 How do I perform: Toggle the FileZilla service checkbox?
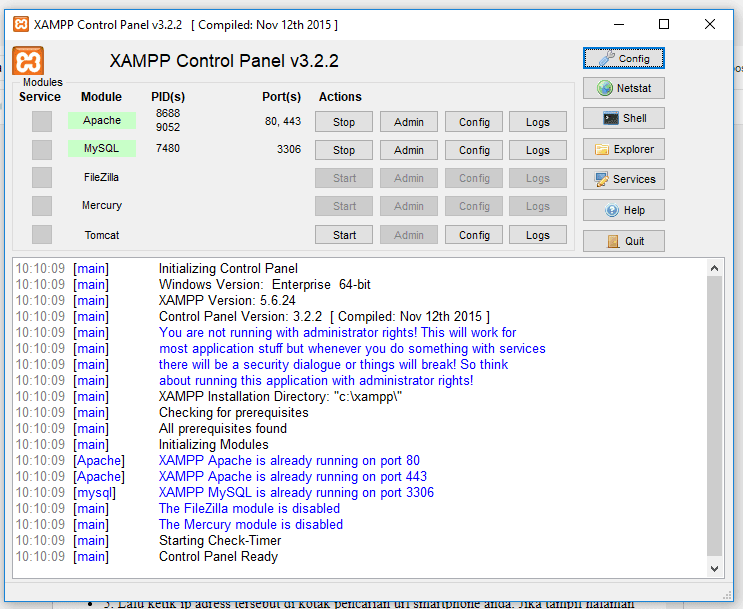tap(42, 178)
